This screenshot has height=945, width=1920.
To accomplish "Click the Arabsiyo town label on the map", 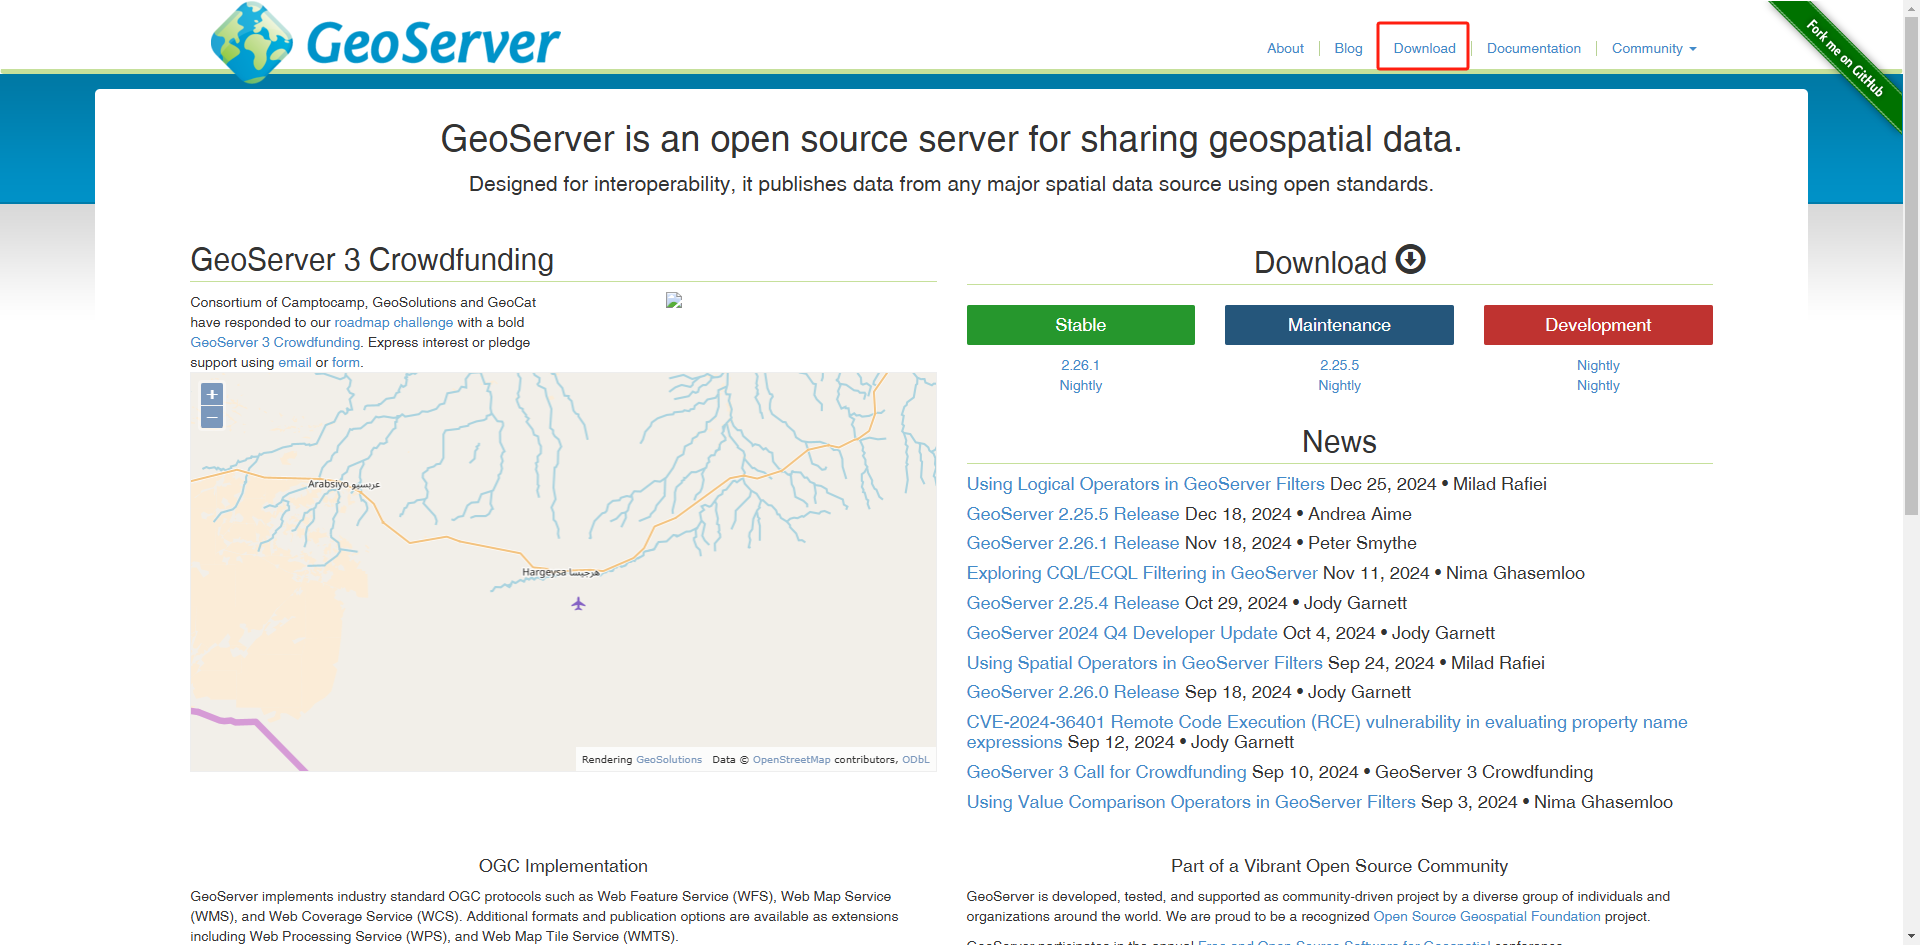I will pyautogui.click(x=344, y=484).
